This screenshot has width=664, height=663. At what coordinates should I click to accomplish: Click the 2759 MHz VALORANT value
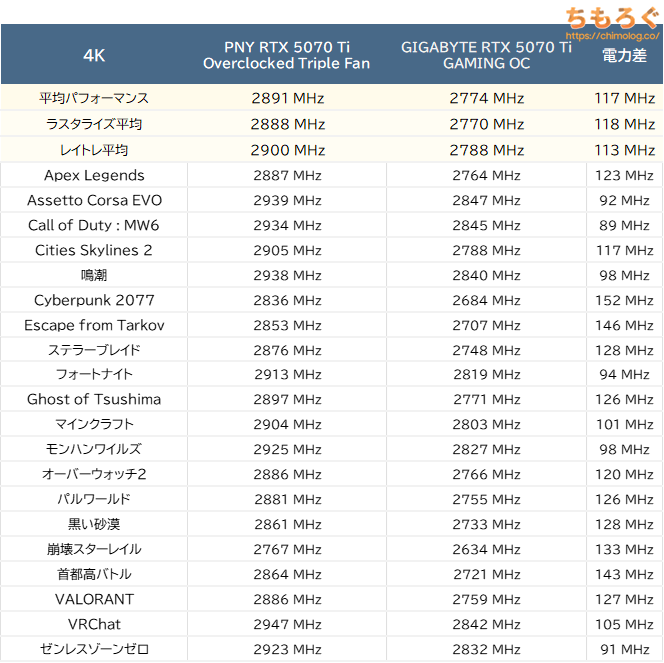pyautogui.click(x=486, y=599)
